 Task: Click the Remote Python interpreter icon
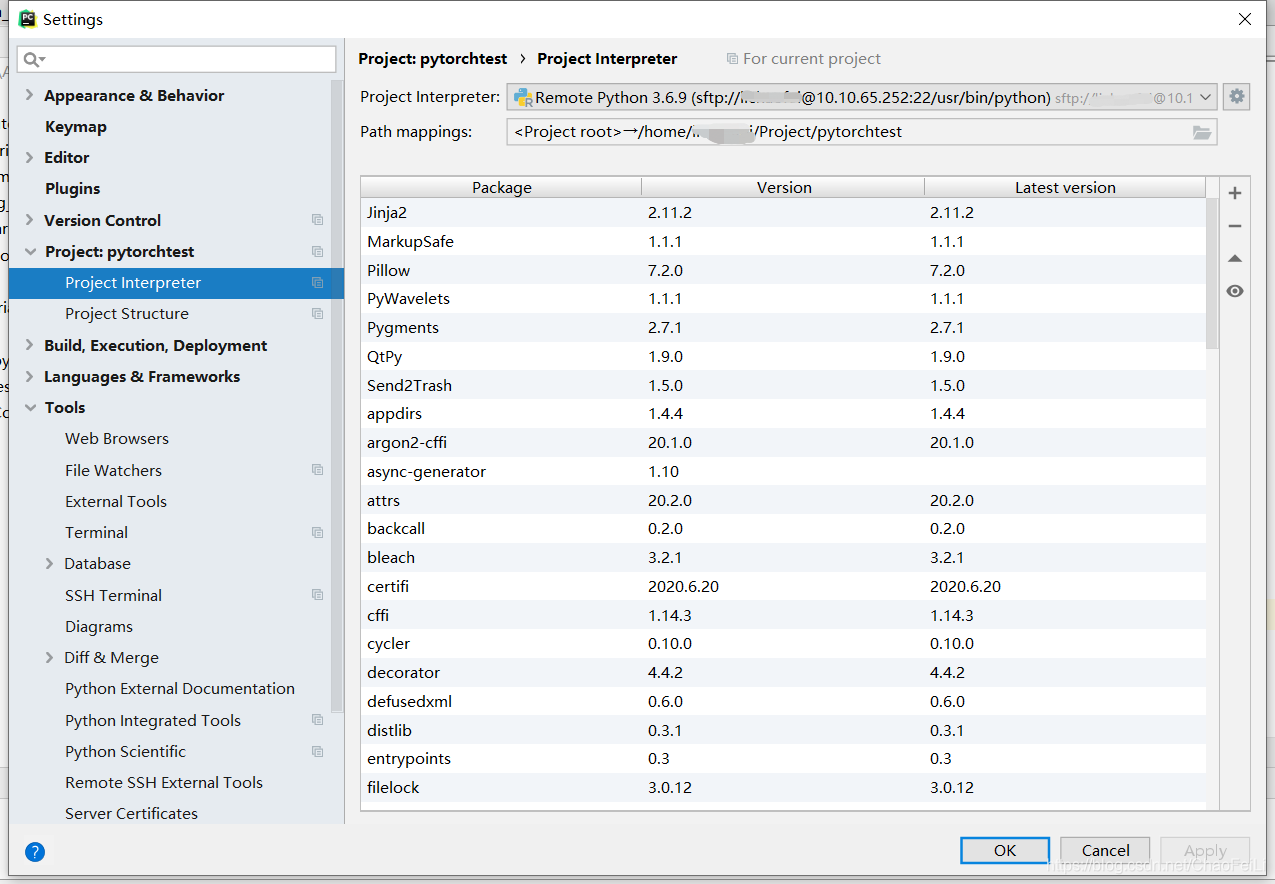[x=525, y=96]
